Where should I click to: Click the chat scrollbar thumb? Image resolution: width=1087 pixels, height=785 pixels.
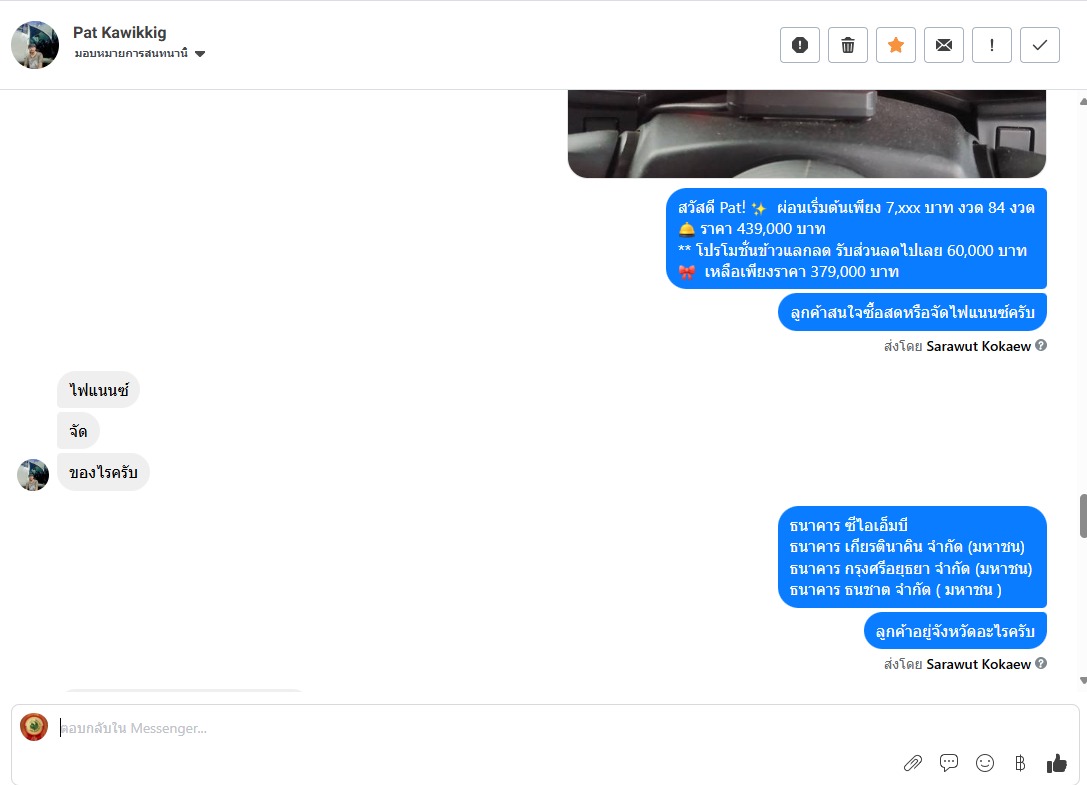1083,516
